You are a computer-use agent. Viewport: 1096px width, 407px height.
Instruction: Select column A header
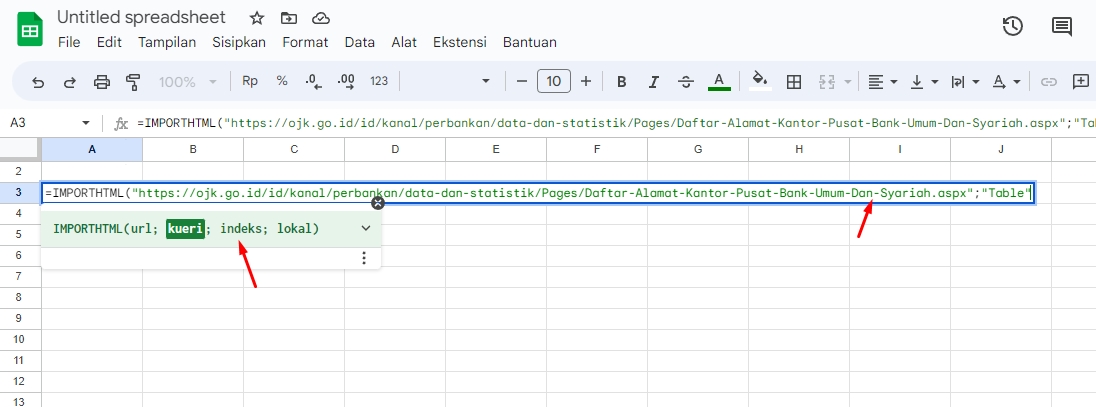coord(92,149)
